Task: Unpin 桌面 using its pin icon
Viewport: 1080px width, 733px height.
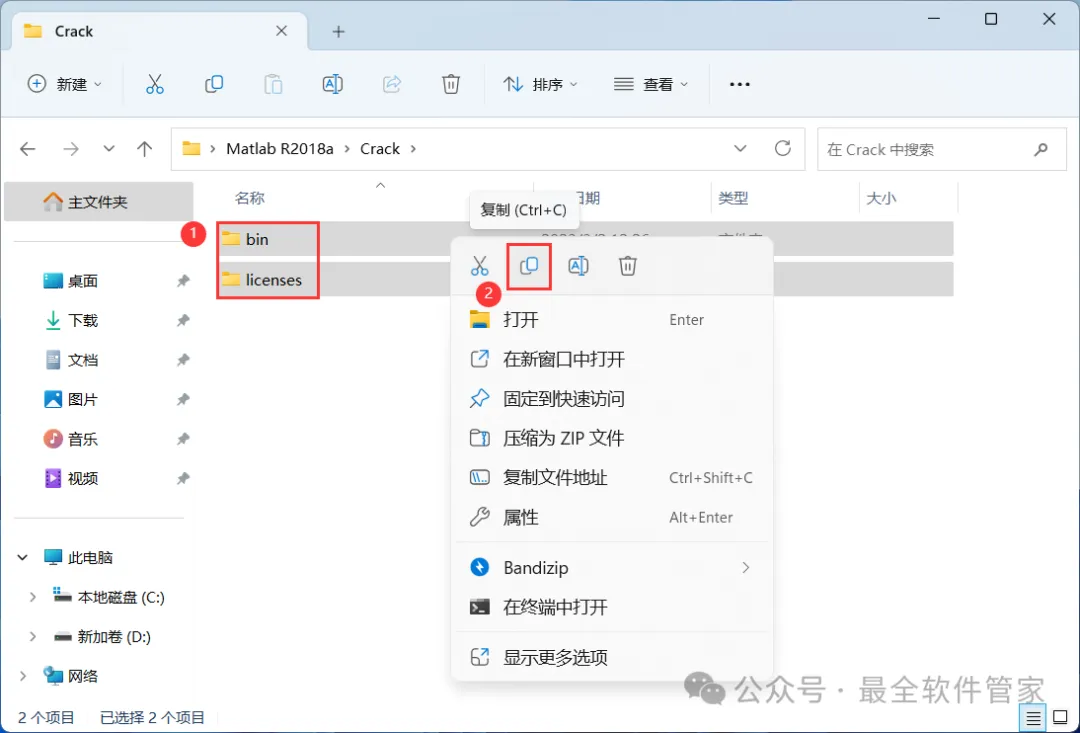Action: pyautogui.click(x=183, y=281)
